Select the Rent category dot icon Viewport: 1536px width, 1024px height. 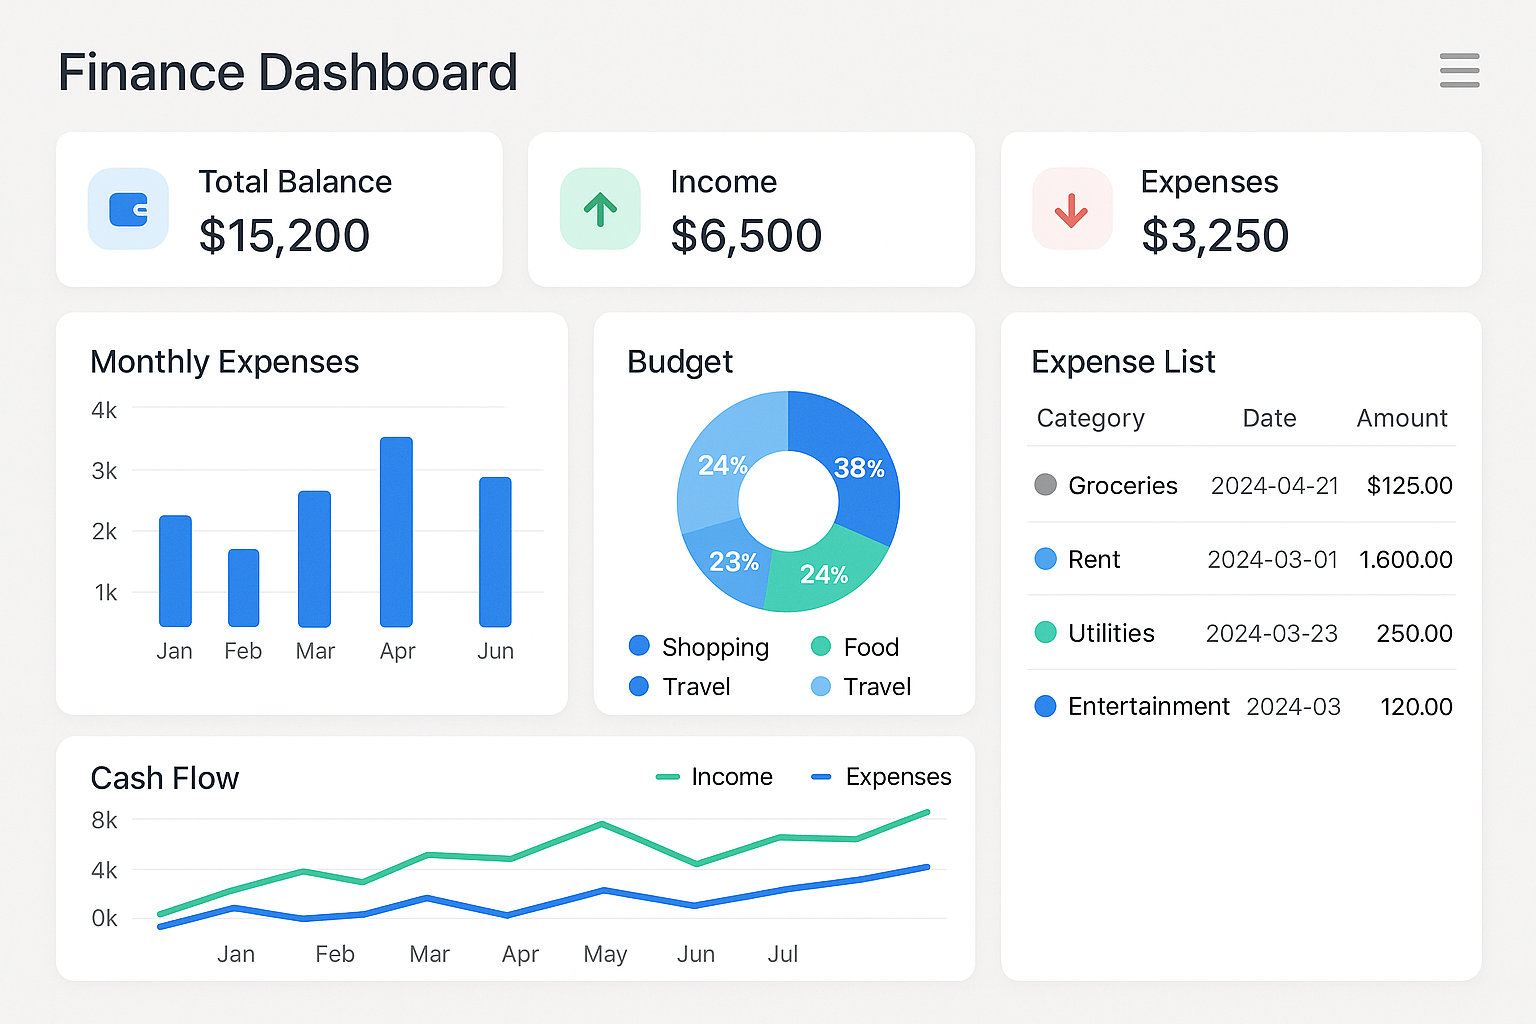click(1044, 559)
